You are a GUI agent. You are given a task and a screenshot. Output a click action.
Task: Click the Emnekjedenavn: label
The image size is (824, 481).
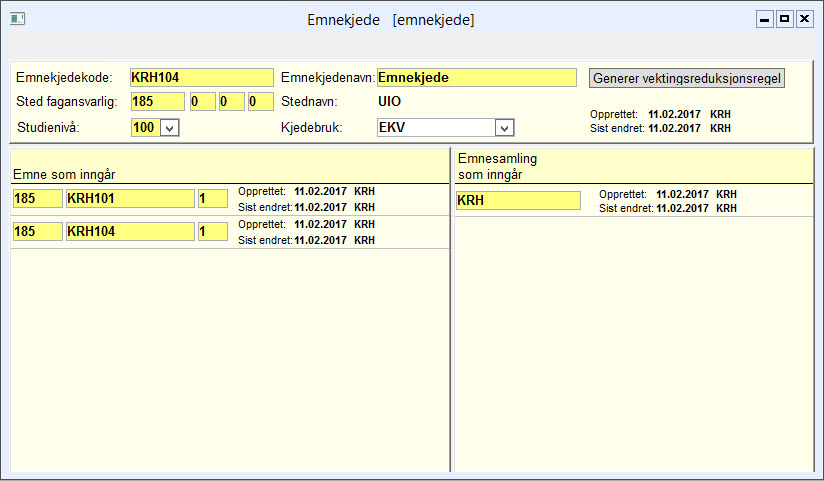pos(328,78)
